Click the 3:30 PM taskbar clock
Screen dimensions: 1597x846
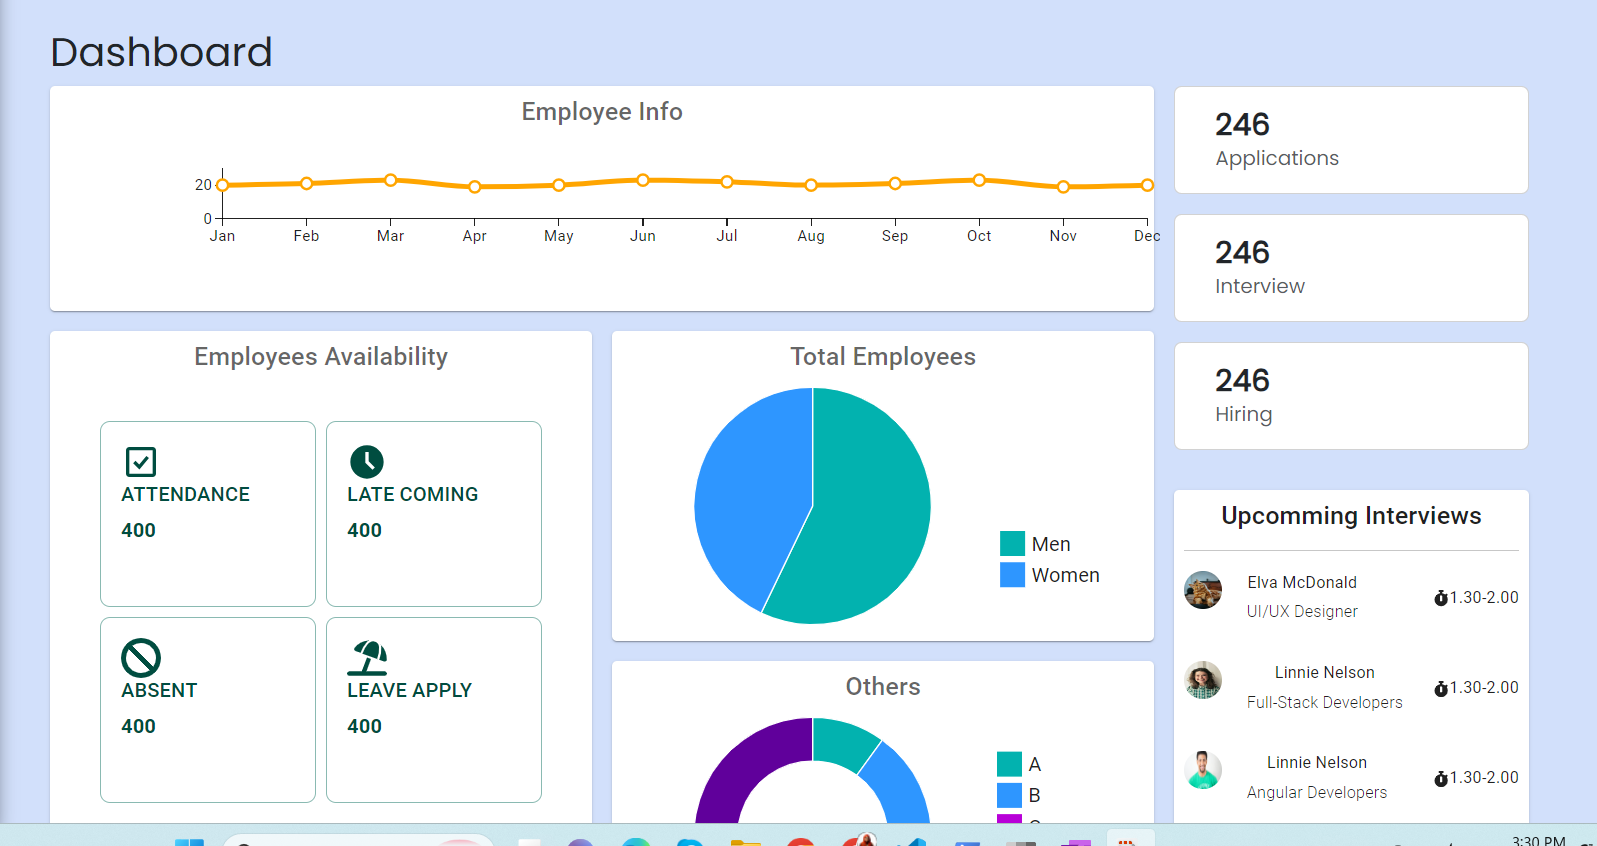1539,840
